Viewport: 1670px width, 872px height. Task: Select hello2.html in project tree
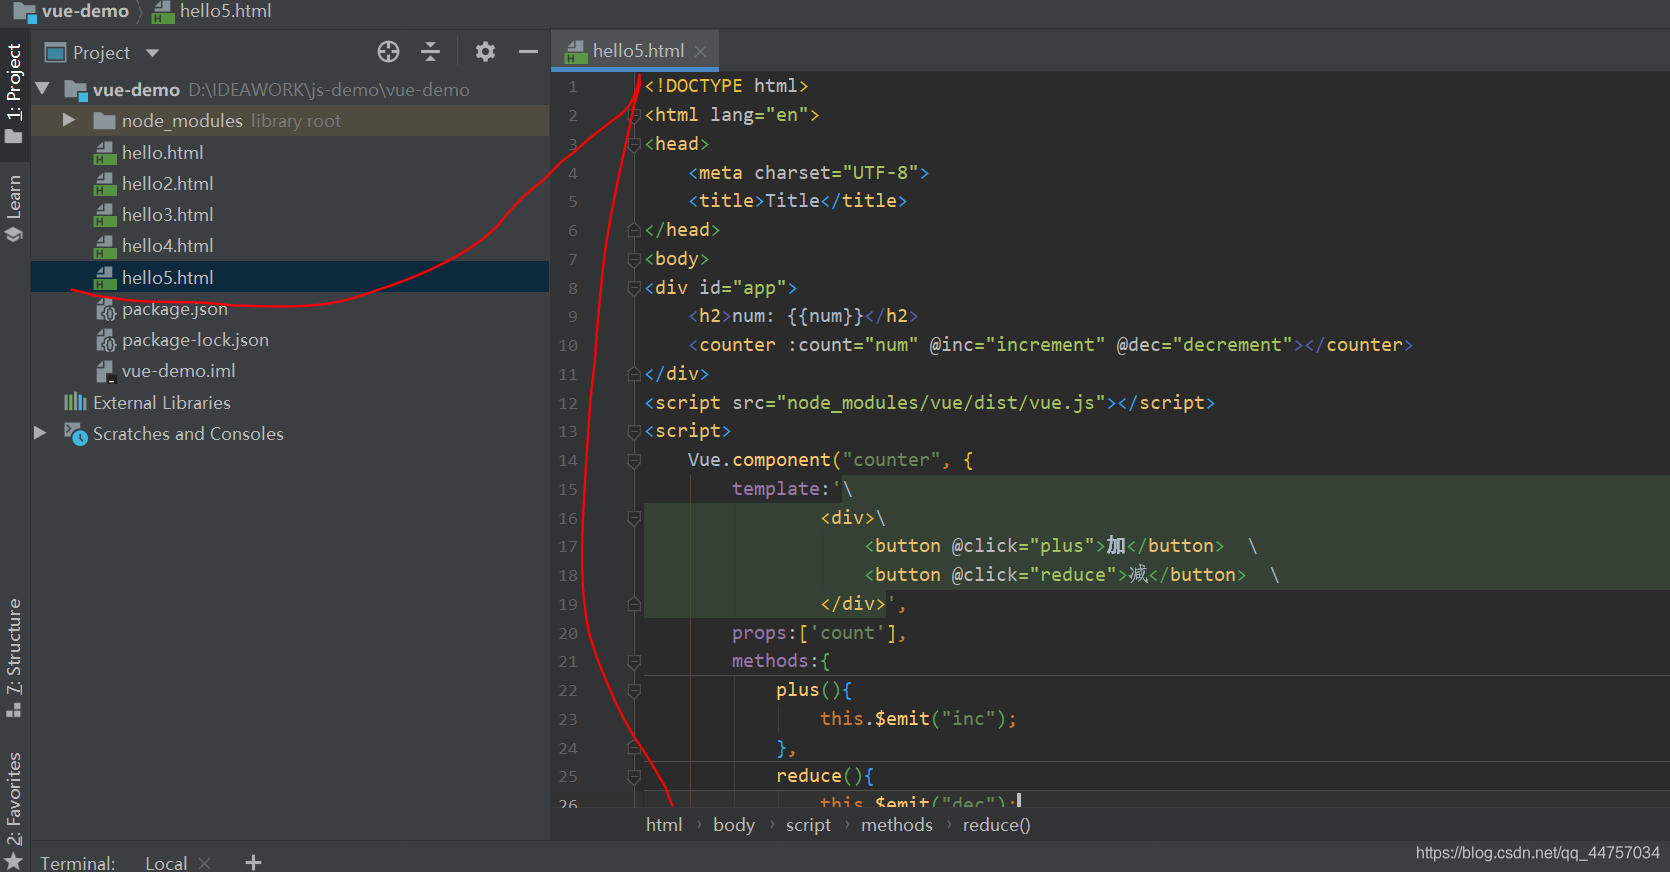167,184
